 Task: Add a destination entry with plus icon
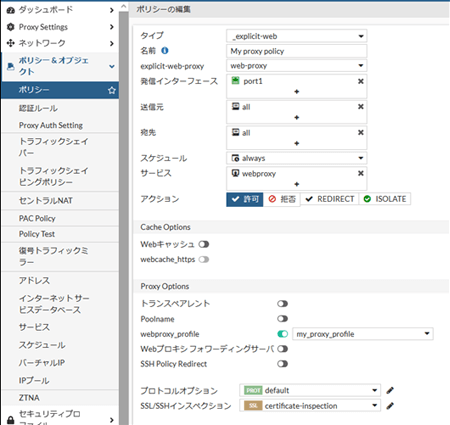coord(297,143)
